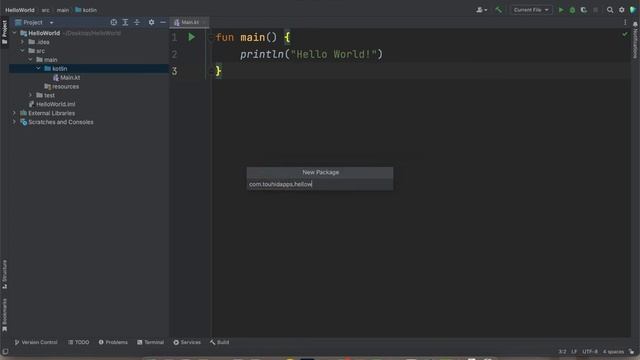Click line number 3 in gutter
Image resolution: width=640 pixels, height=360 pixels.
[x=174, y=71]
